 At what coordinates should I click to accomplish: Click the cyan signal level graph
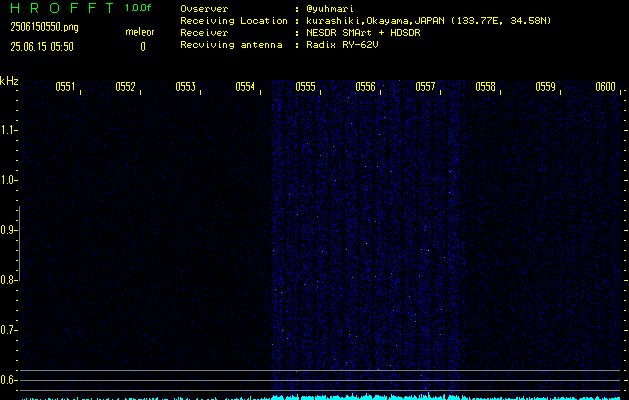coord(321,396)
